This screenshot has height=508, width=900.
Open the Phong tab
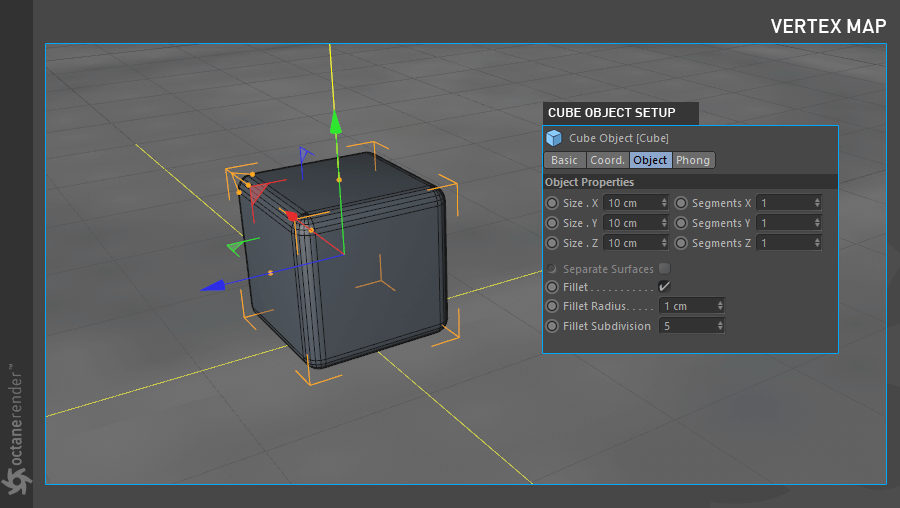(693, 160)
